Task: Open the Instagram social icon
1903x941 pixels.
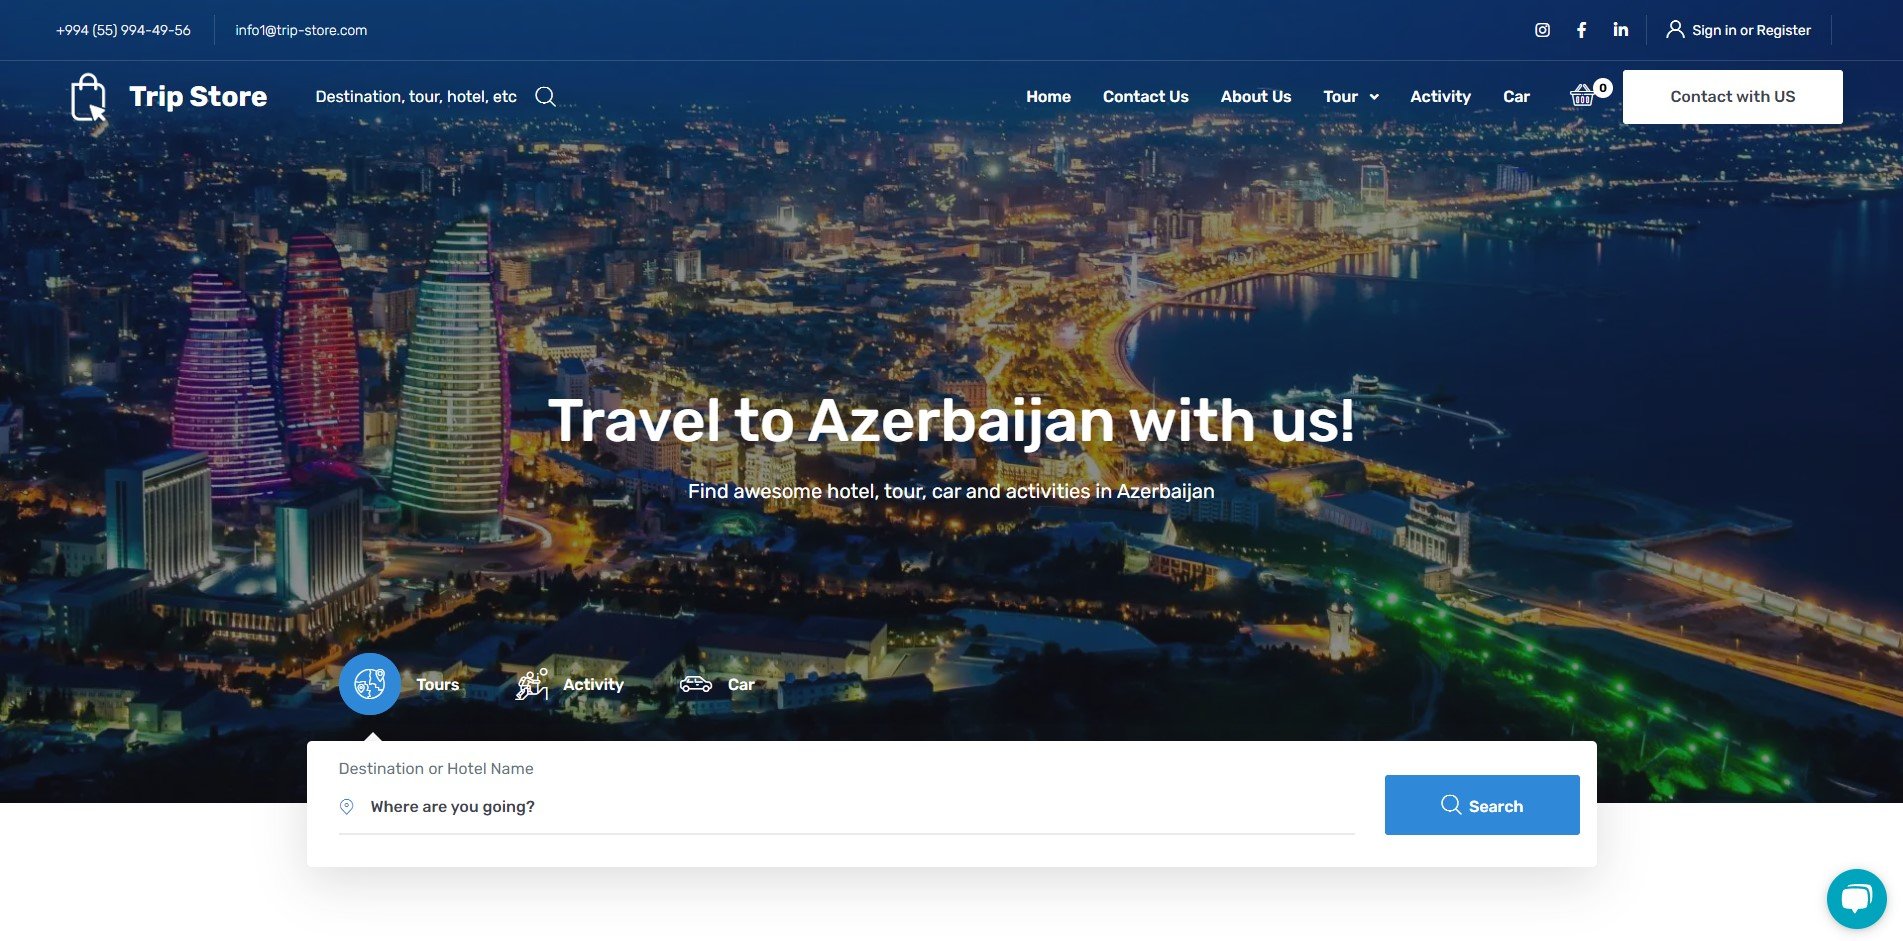Action: (x=1542, y=30)
